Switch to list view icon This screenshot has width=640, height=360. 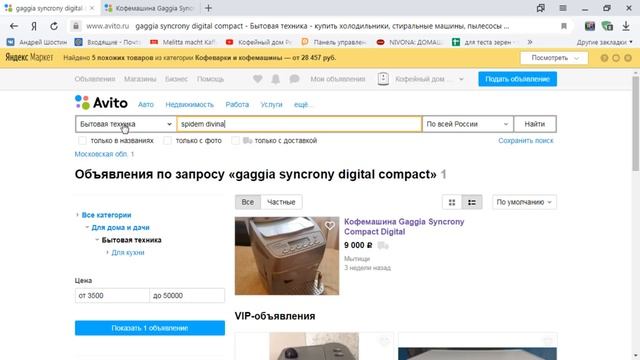click(x=472, y=202)
